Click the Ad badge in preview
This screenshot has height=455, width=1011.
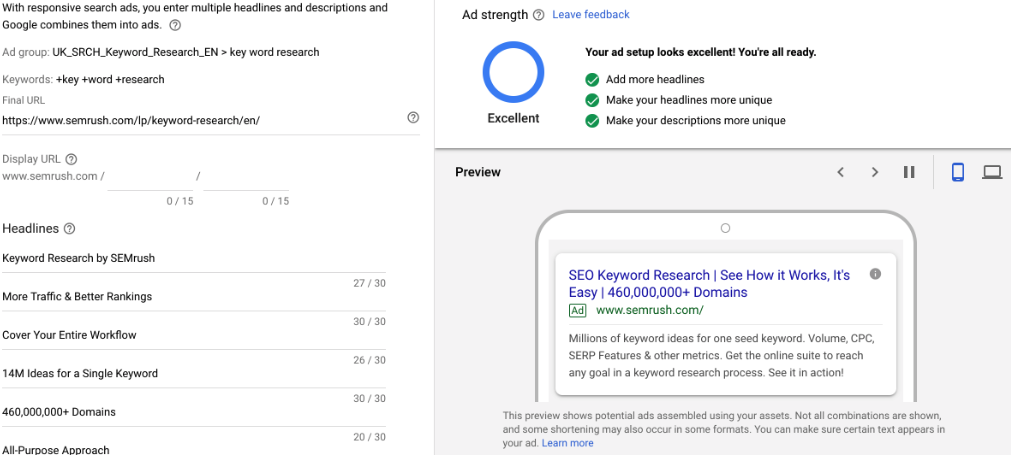pyautogui.click(x=577, y=311)
